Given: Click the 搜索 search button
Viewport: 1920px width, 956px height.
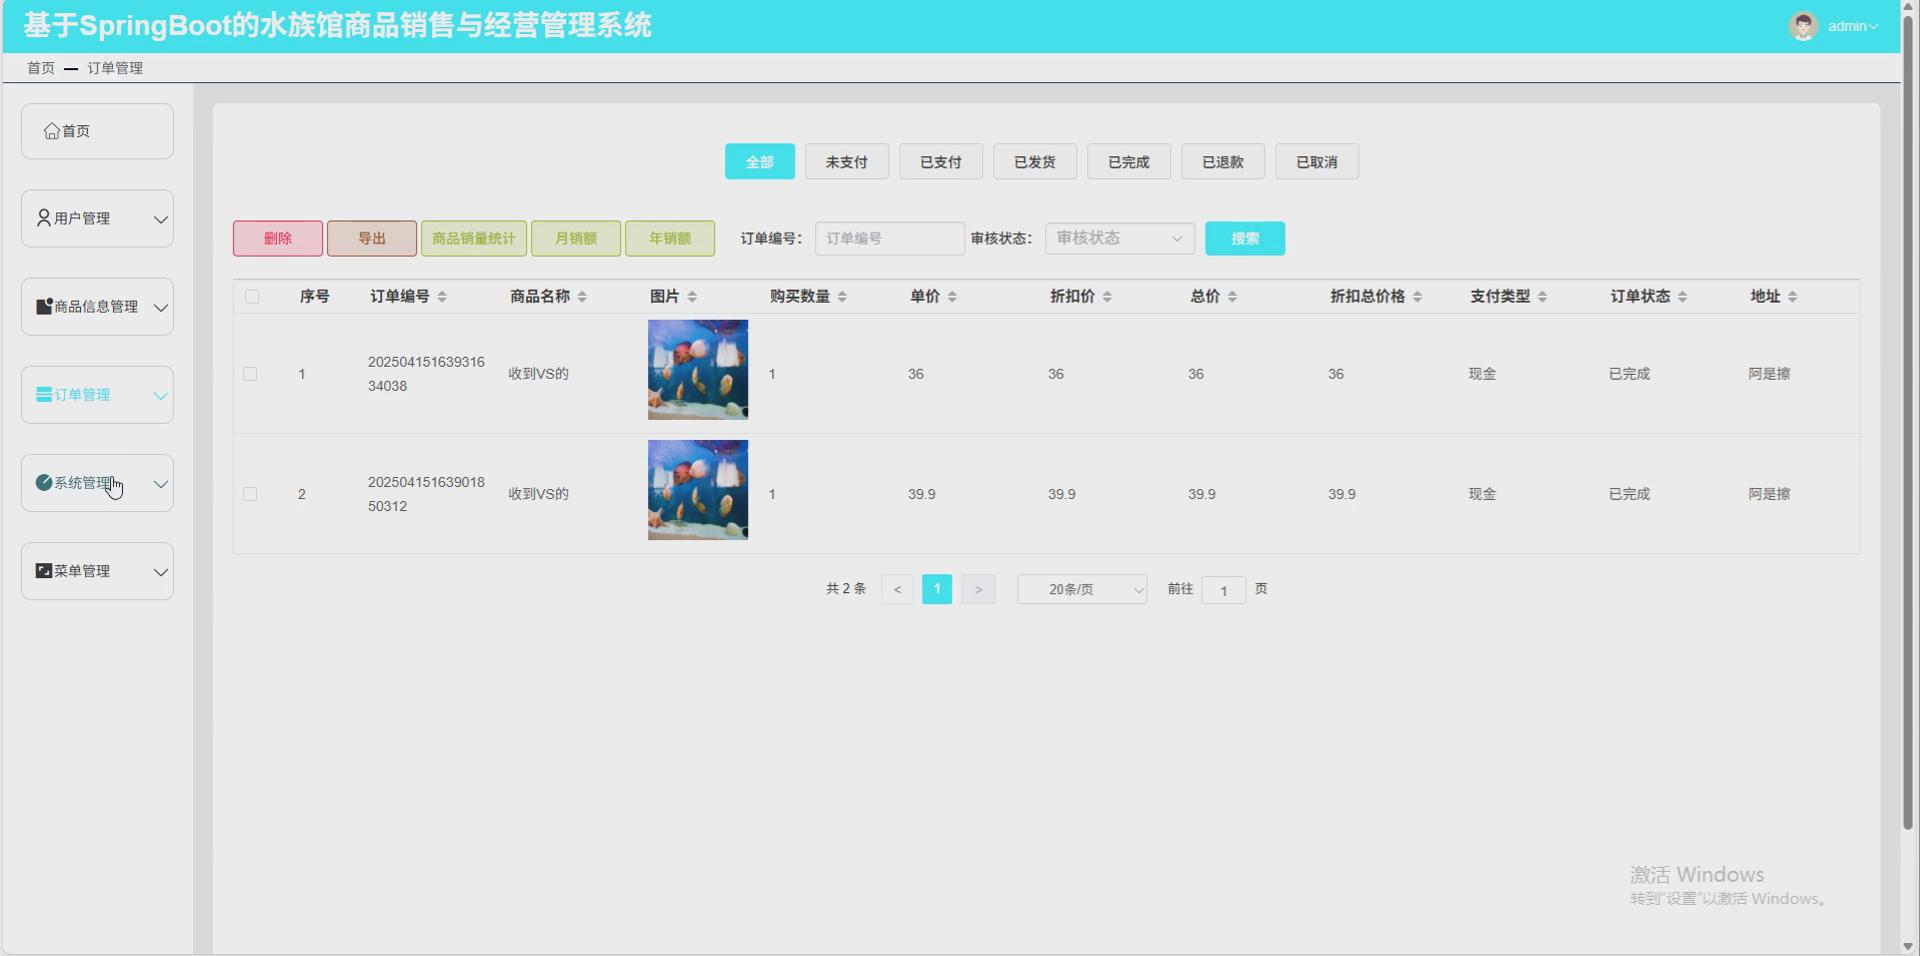Looking at the screenshot, I should [x=1245, y=238].
